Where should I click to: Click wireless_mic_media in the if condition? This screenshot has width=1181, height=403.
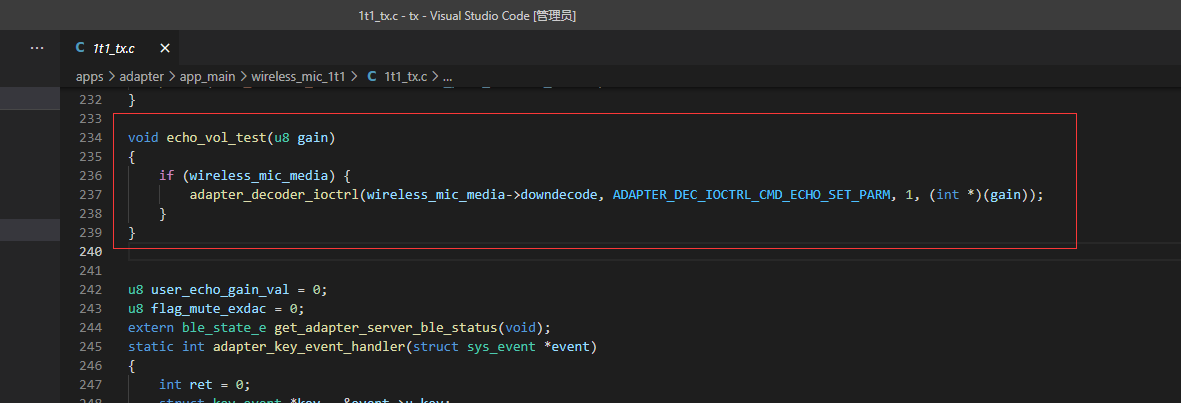click(x=259, y=176)
